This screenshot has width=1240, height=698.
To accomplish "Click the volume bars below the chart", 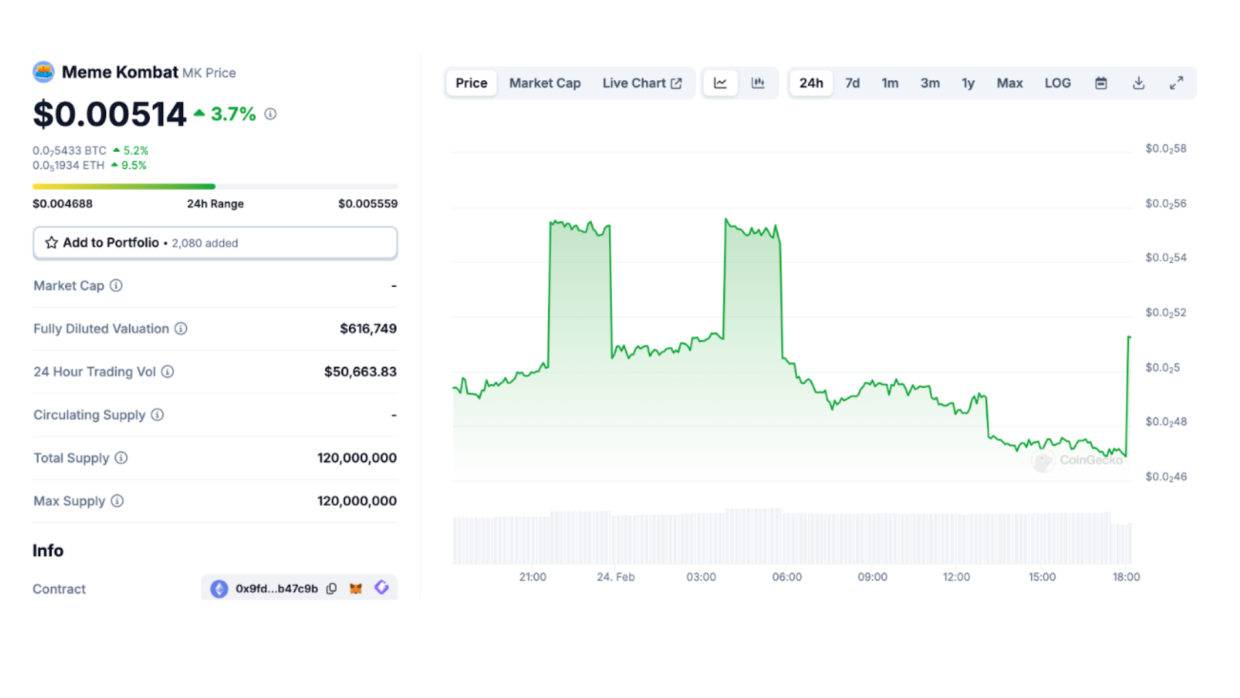I will pos(792,537).
